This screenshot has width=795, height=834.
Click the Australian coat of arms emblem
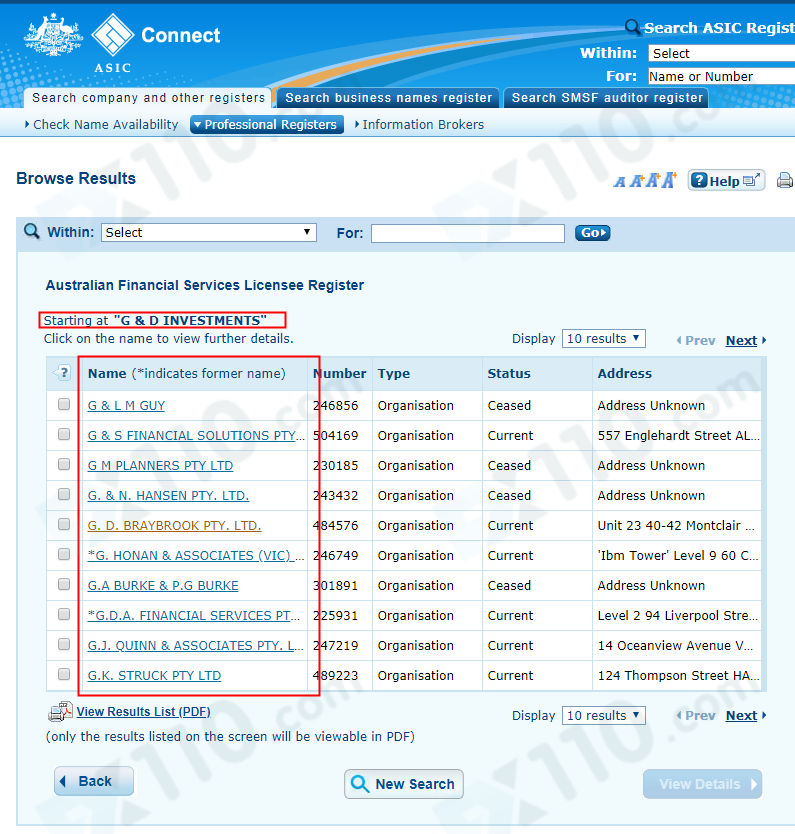(x=53, y=35)
